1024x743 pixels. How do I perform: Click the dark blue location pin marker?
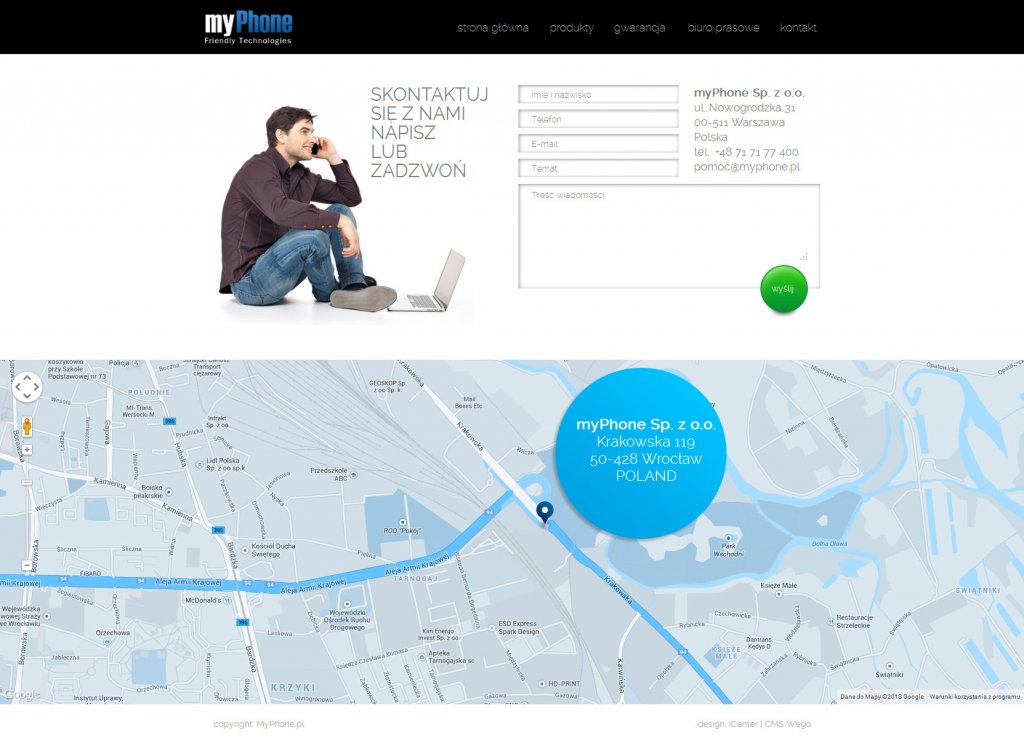coord(545,513)
